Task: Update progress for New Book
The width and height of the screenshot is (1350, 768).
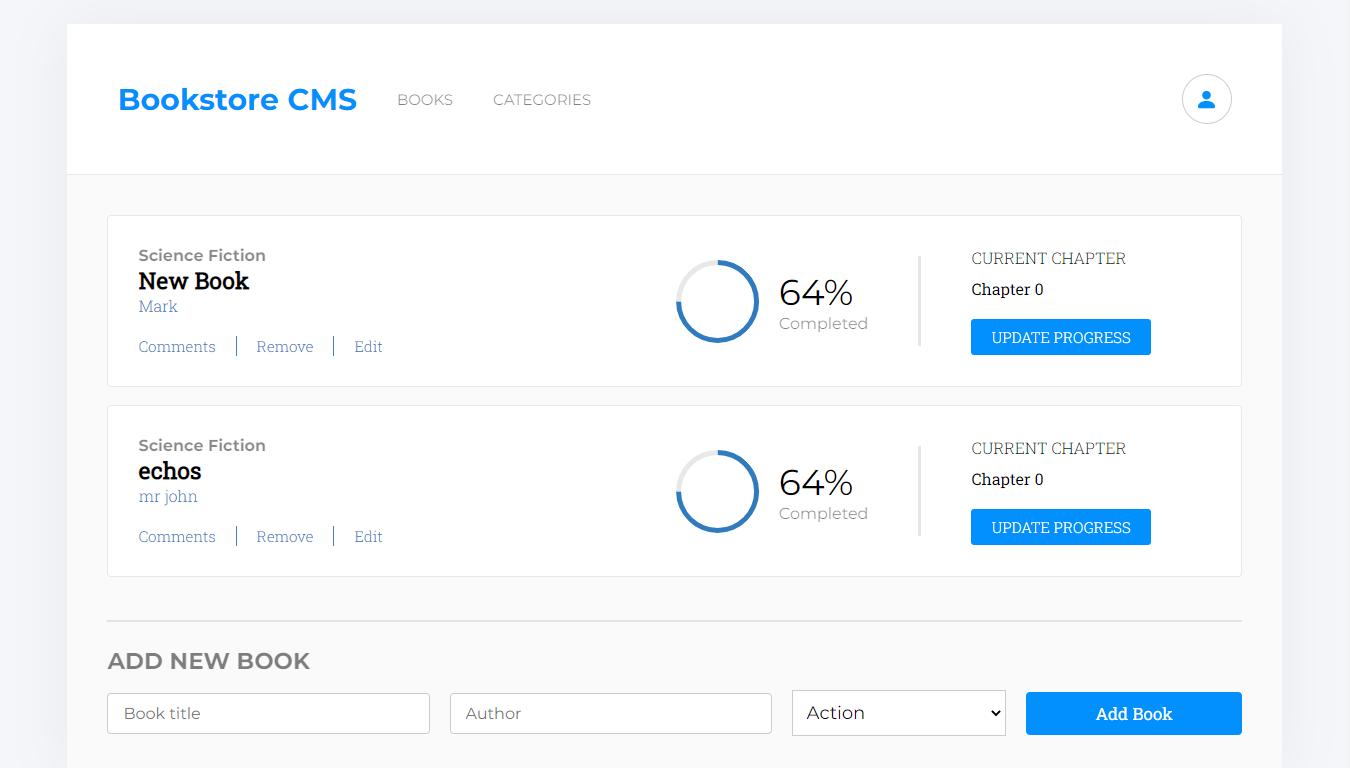Action: point(1061,337)
